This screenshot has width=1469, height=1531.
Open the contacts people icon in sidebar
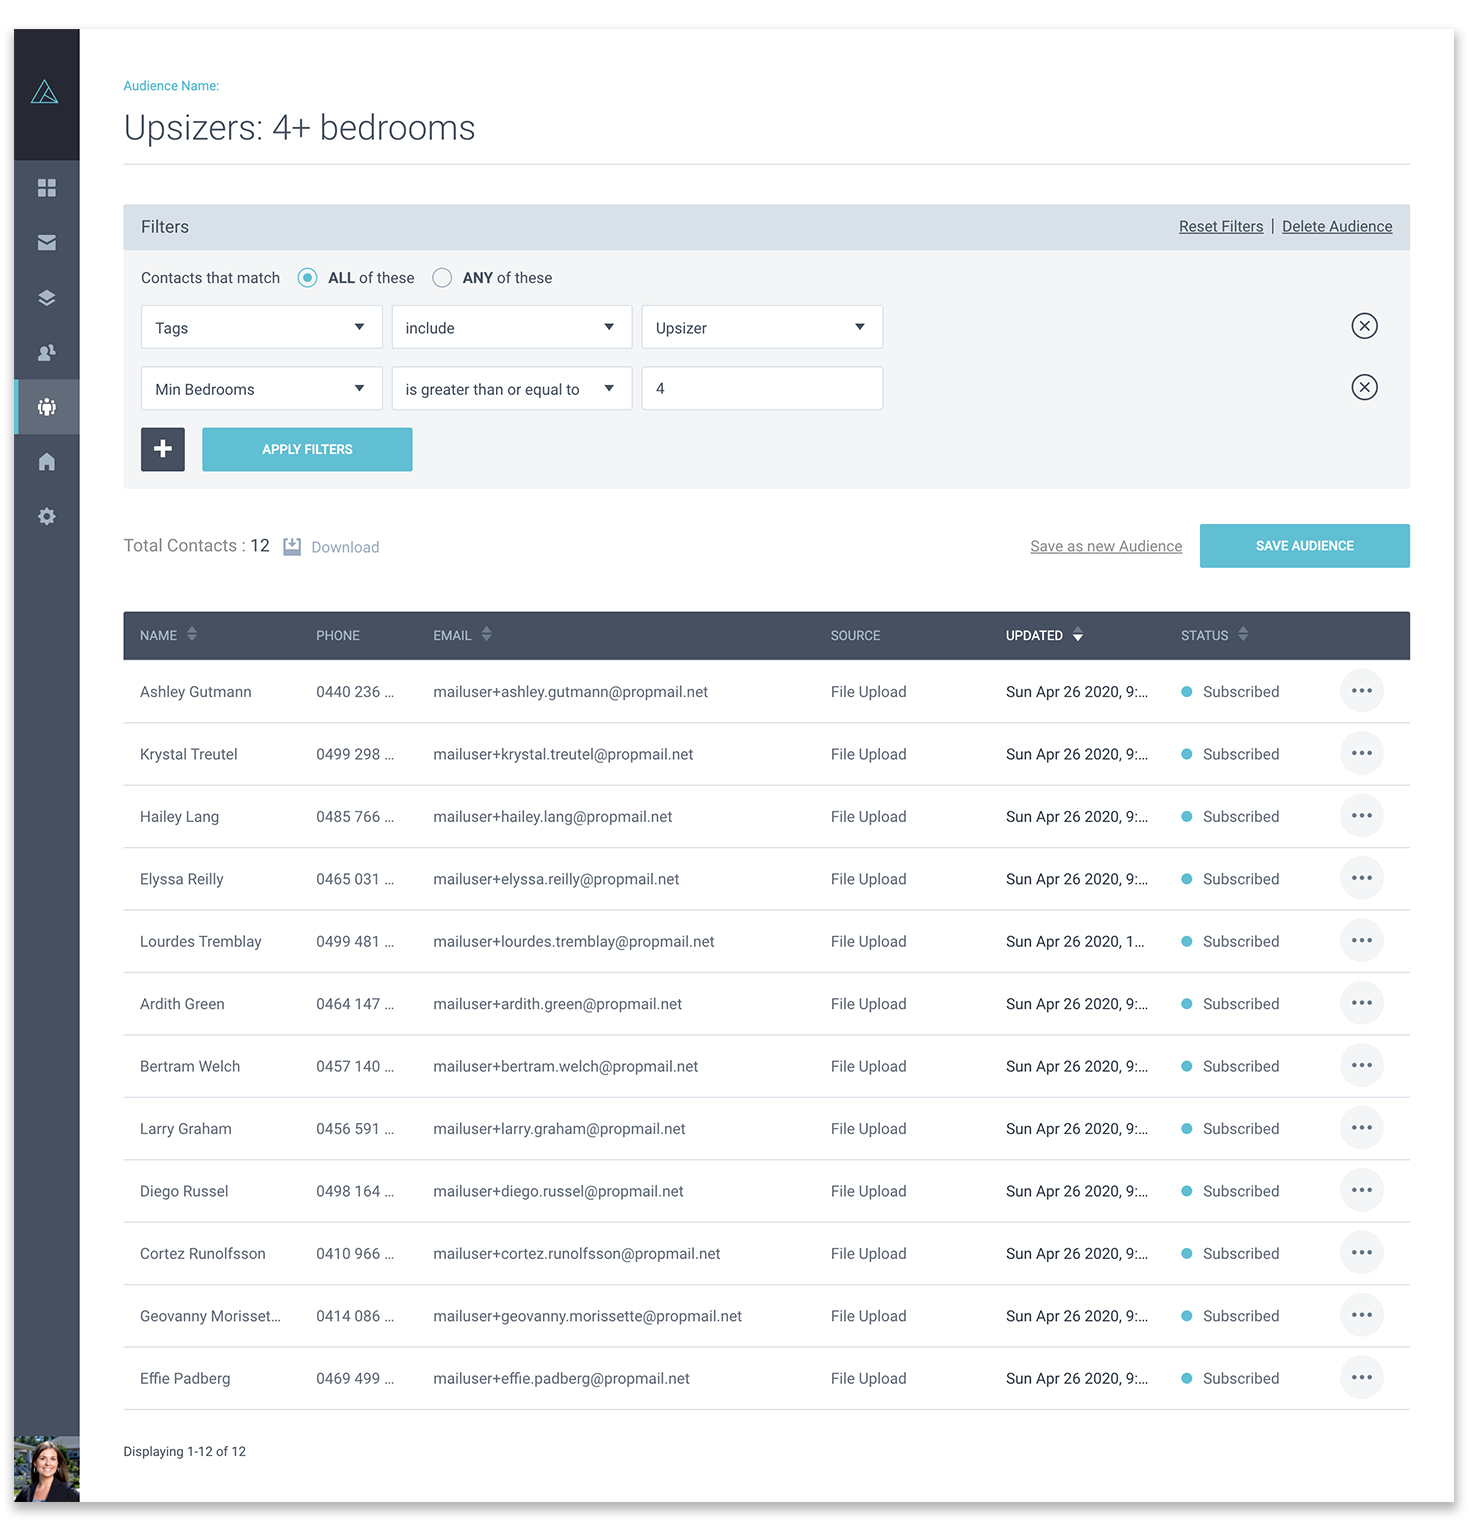coord(47,353)
